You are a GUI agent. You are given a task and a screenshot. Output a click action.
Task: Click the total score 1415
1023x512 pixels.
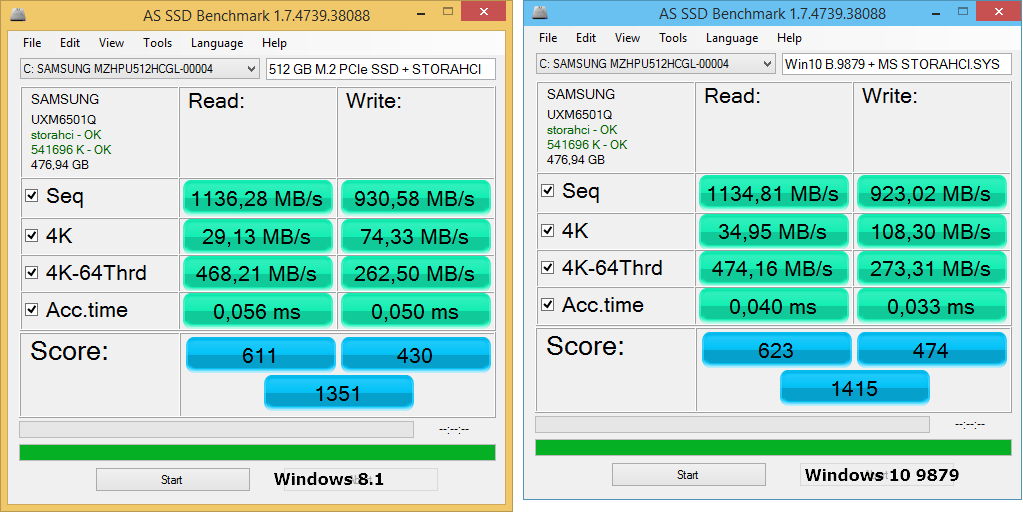coord(855,387)
